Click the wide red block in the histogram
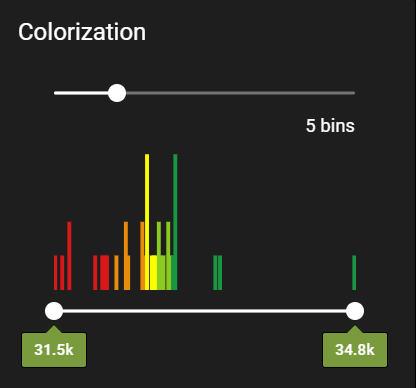Image resolution: width=416 pixels, height=388 pixels. [105, 273]
